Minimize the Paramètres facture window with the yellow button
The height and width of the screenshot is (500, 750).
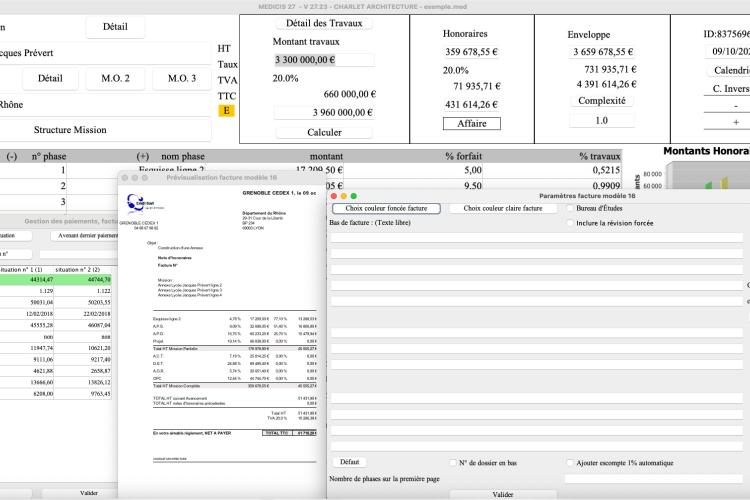coord(344,196)
